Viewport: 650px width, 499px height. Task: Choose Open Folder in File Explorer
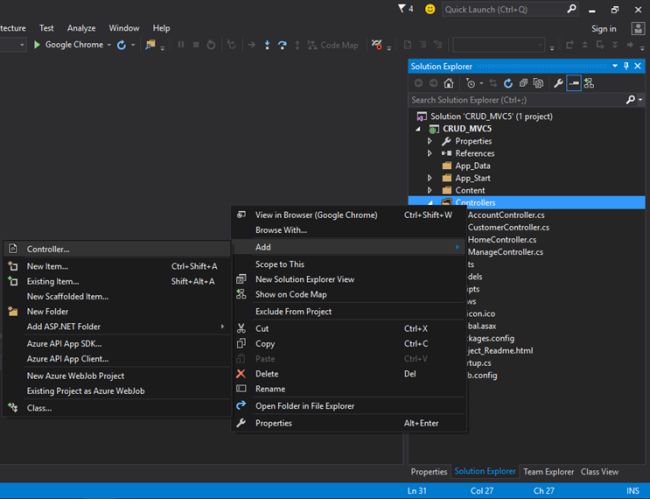point(304,405)
